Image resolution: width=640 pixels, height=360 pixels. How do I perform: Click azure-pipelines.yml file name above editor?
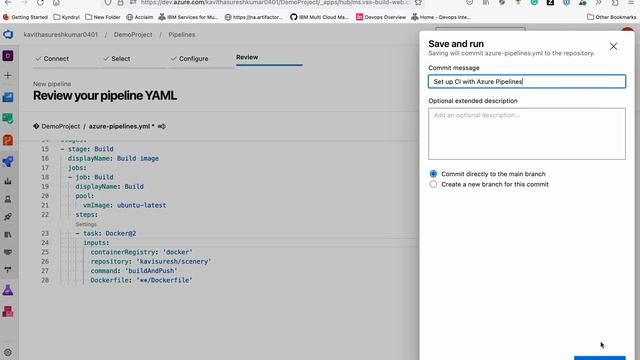point(119,127)
